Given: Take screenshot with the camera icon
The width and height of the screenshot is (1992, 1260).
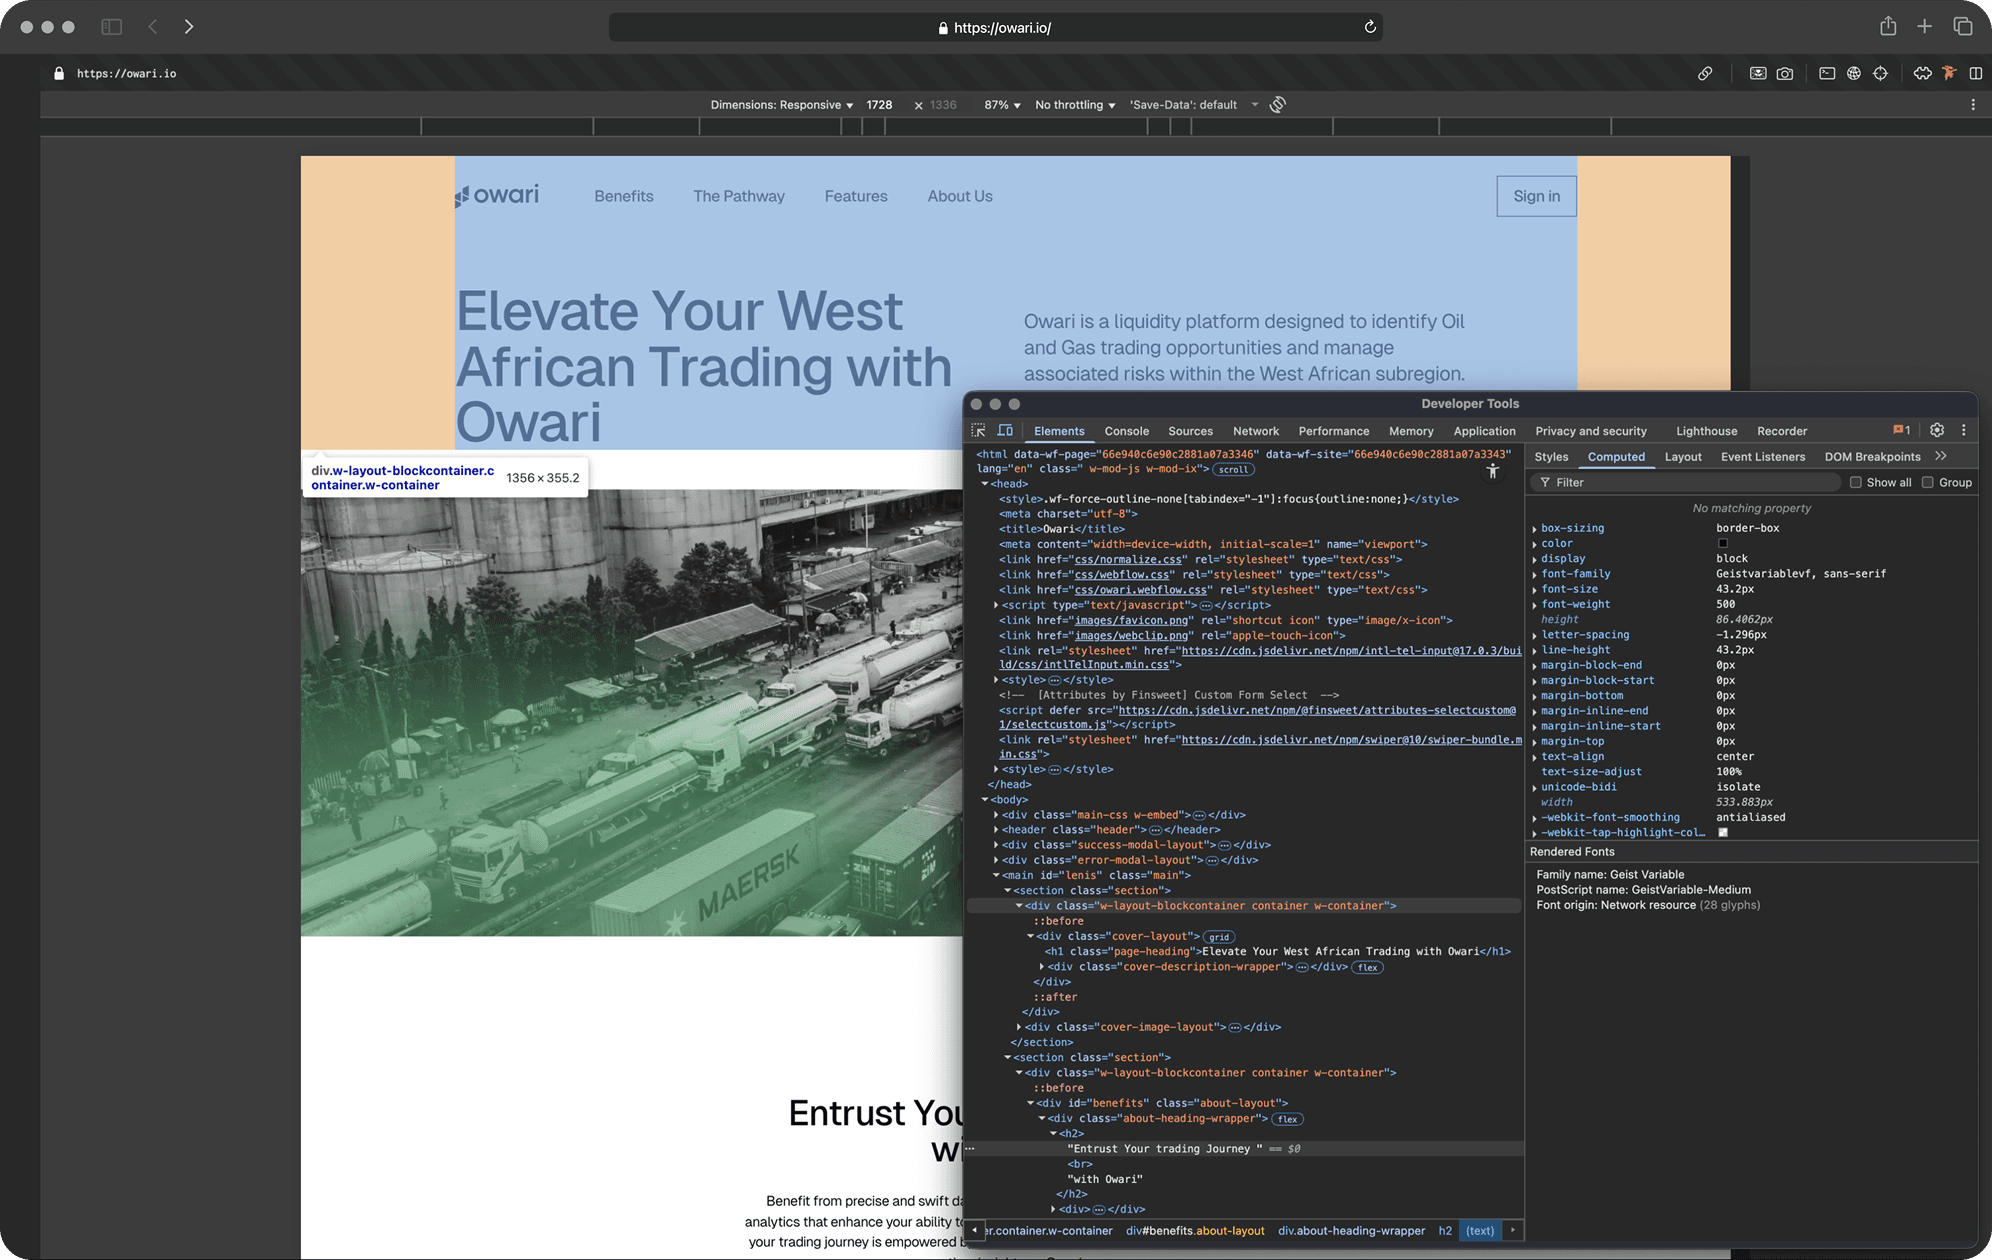Looking at the screenshot, I should click(x=1785, y=74).
